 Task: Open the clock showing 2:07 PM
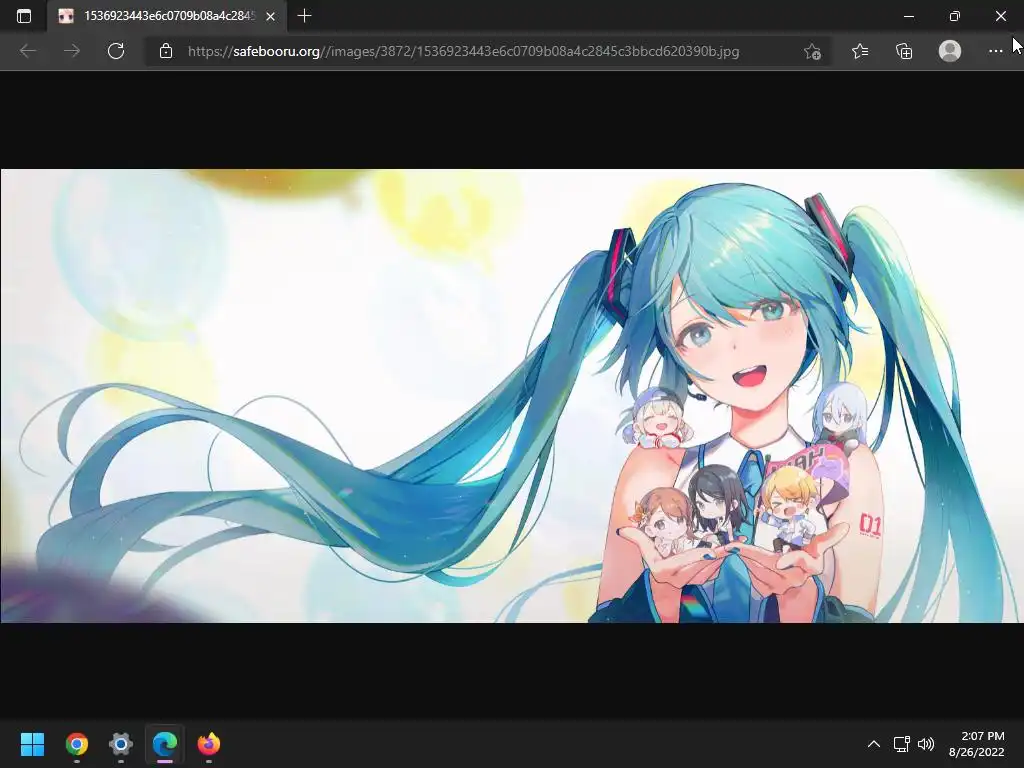[x=976, y=744]
